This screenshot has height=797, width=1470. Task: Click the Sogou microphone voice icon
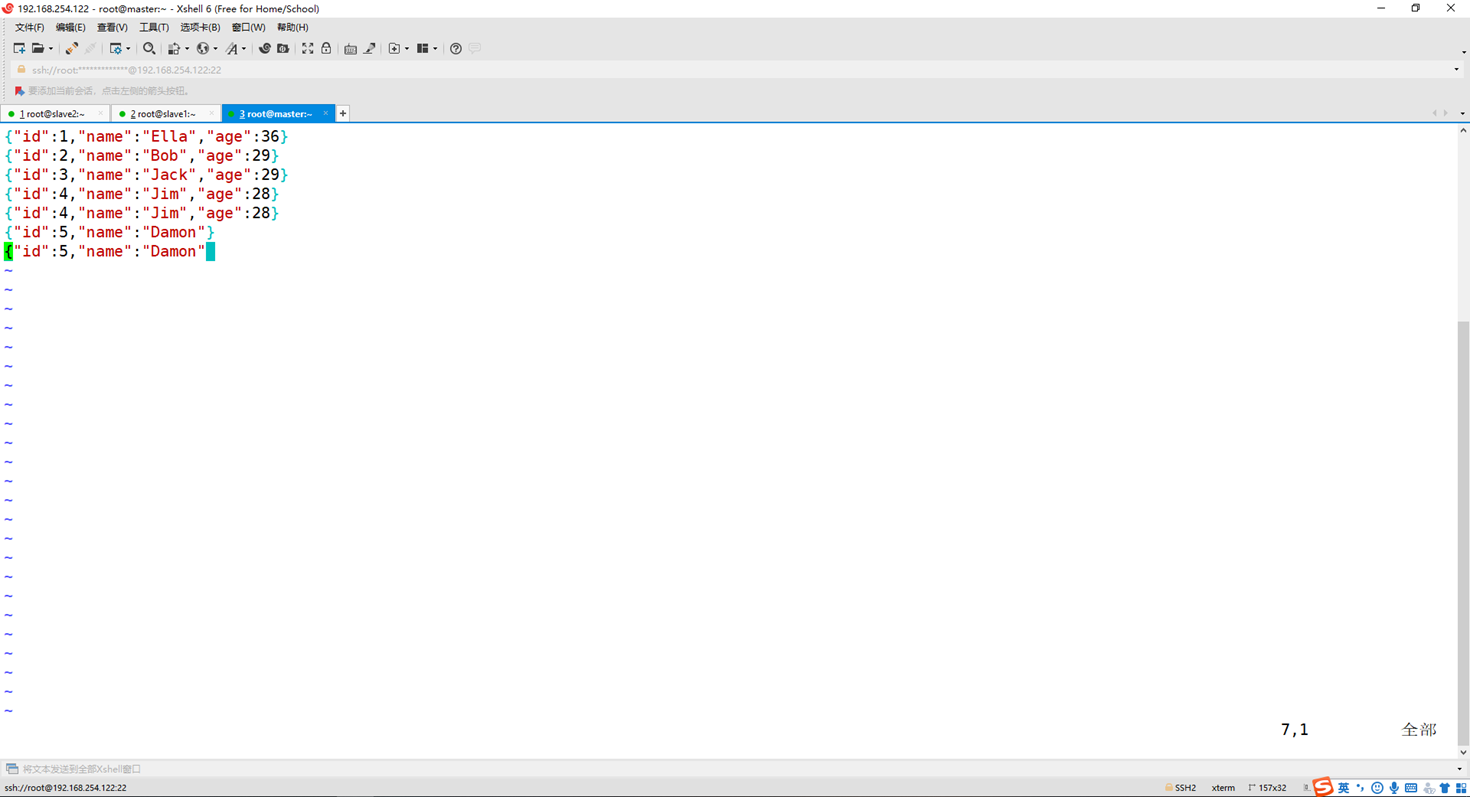click(1394, 788)
